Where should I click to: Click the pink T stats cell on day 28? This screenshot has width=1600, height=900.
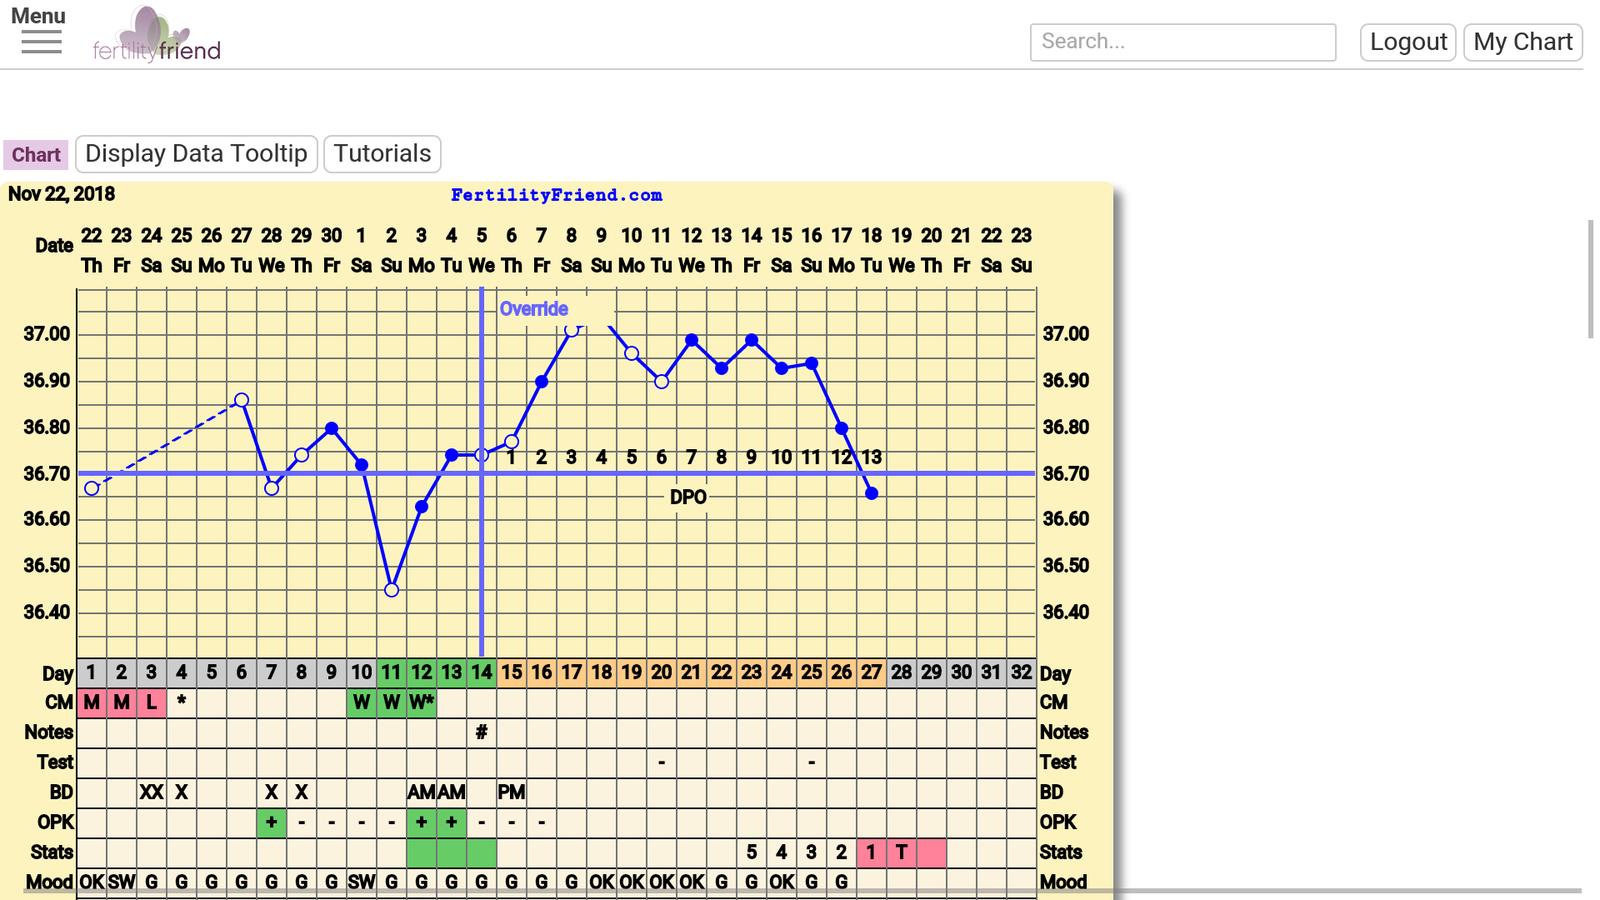point(901,852)
